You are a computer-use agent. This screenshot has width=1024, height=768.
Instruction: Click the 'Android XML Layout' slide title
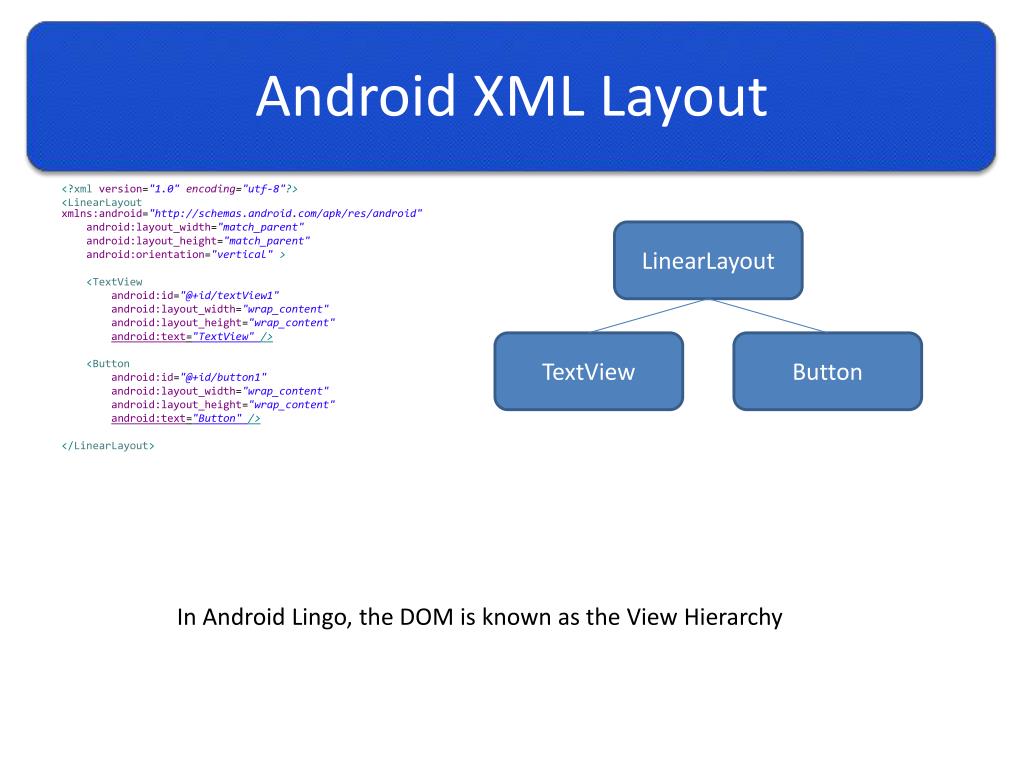click(511, 97)
